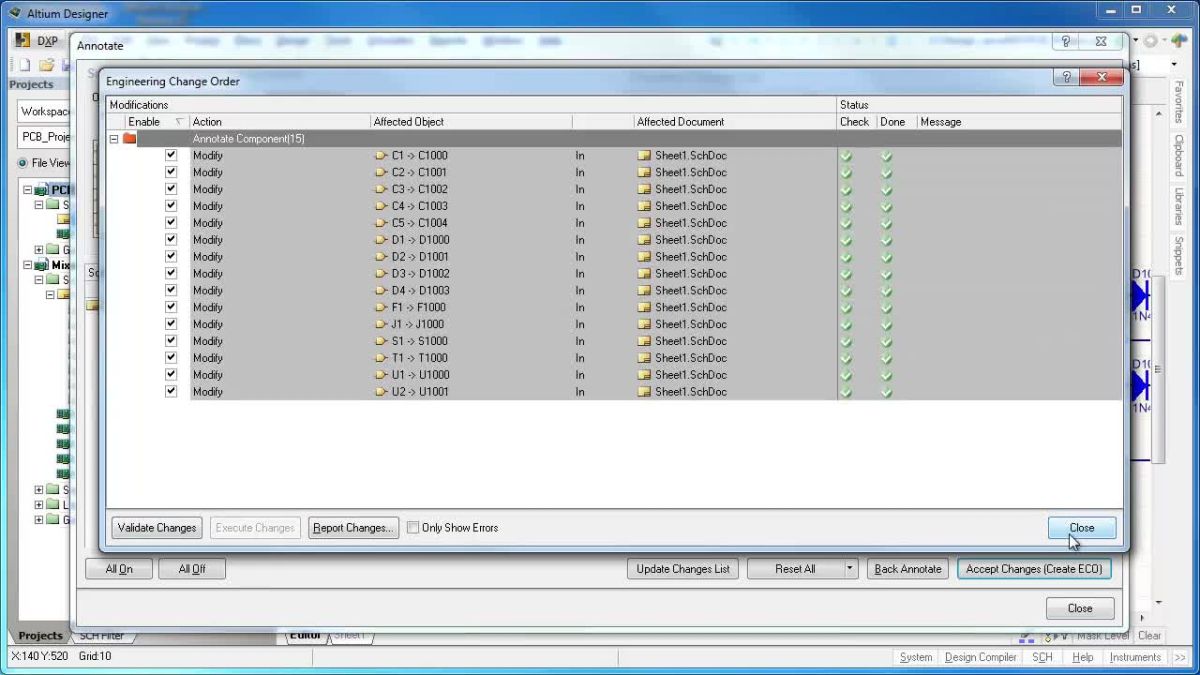Enable the Only Show Errors checkbox
Screen dimensions: 1200x675
[x=413, y=527]
